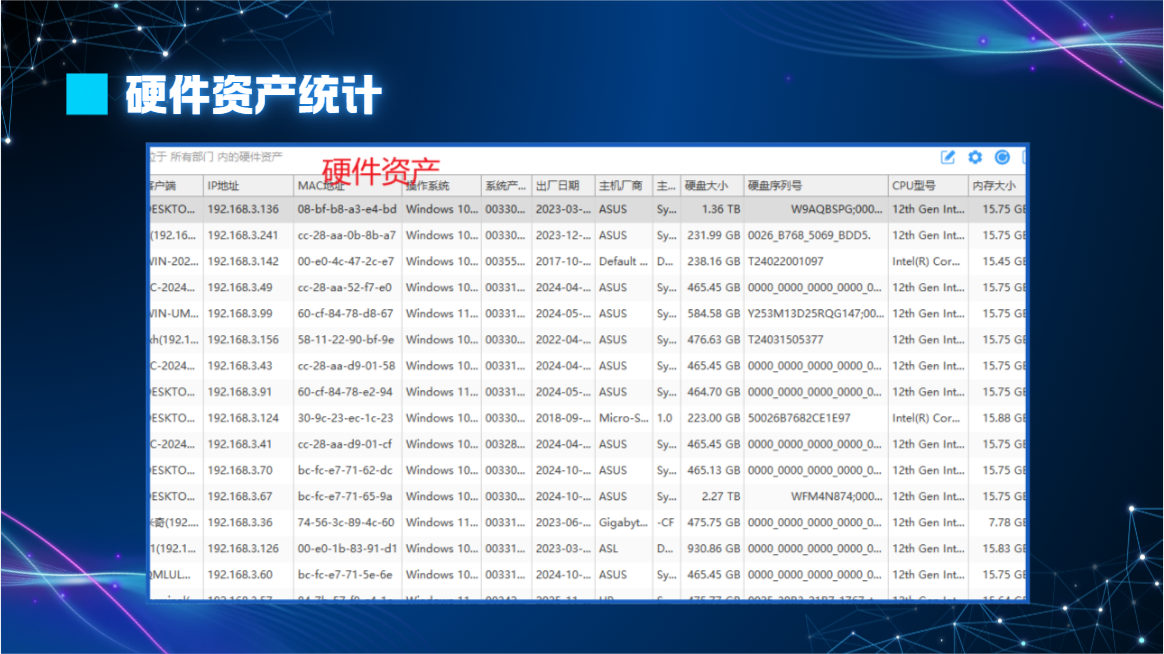The image size is (1164, 654).
Task: Open settings via the gear icon
Action: (x=975, y=157)
